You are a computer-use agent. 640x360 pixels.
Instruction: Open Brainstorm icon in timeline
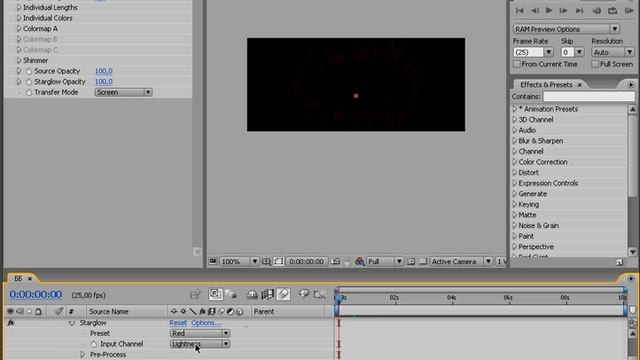(304, 294)
